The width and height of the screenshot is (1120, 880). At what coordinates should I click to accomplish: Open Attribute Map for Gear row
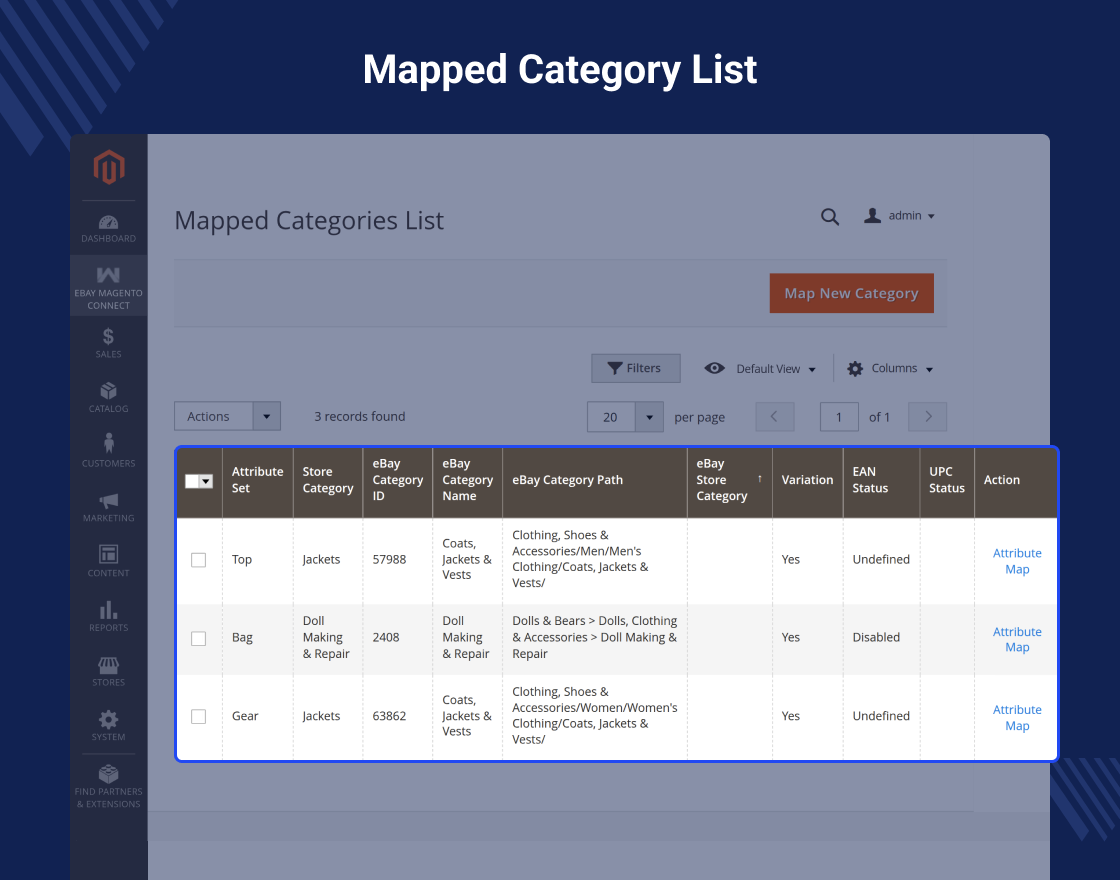click(x=1017, y=718)
